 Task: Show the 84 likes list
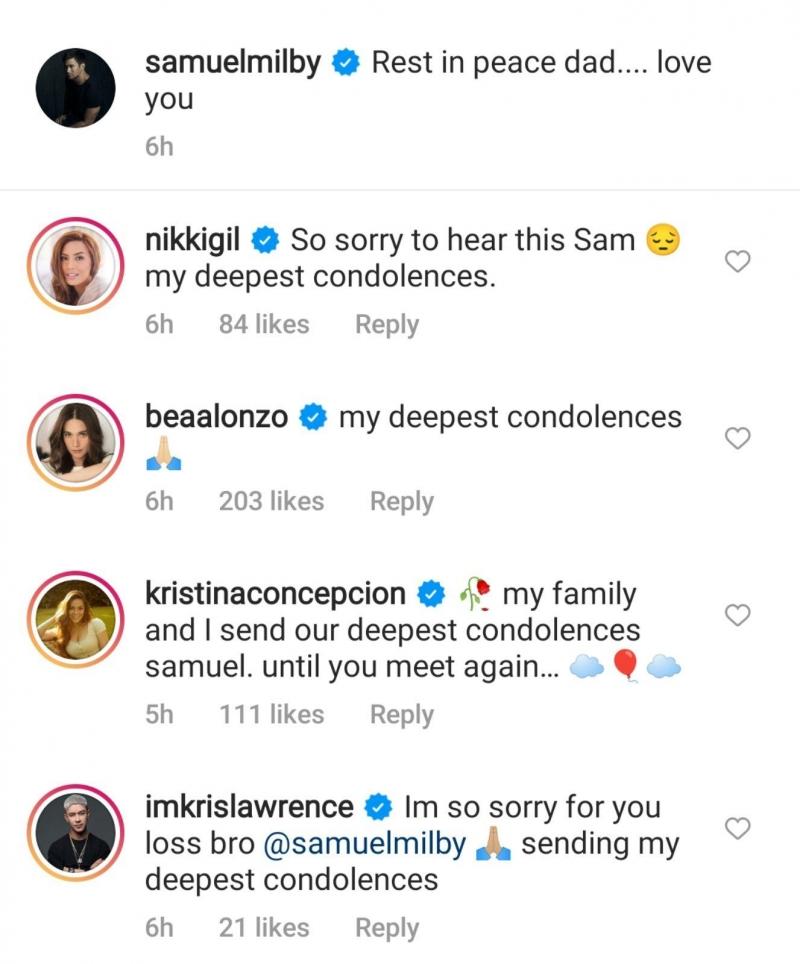264,325
